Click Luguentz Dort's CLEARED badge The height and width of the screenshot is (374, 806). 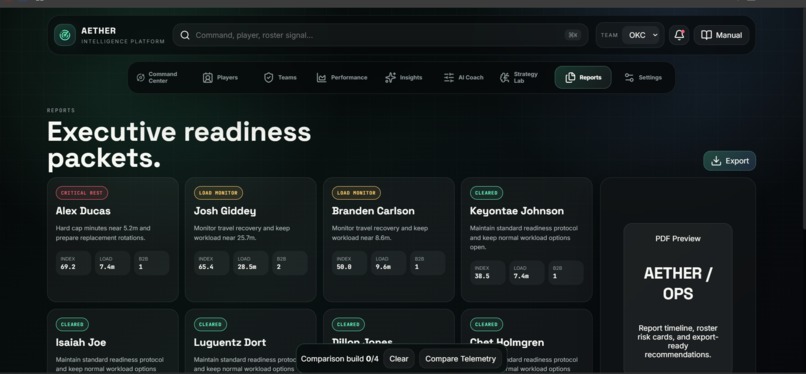(210, 324)
